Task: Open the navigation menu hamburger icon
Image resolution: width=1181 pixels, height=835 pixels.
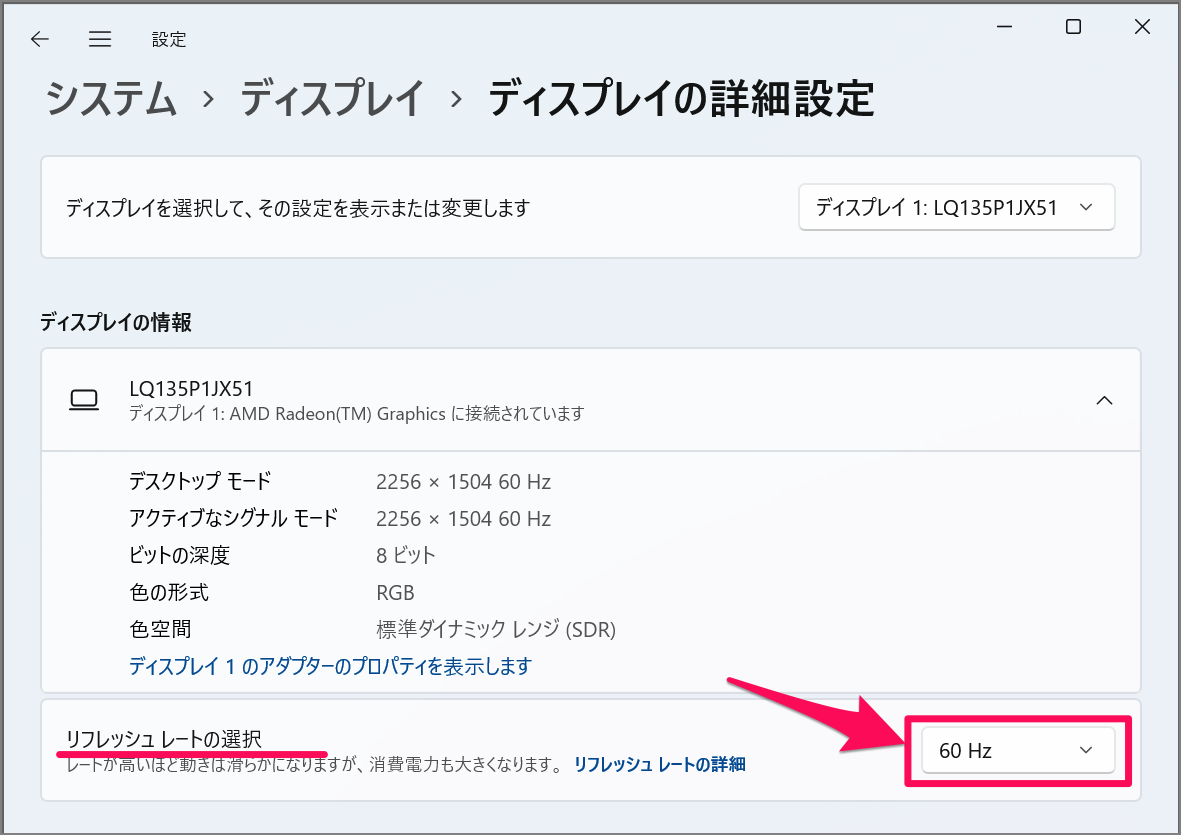Action: pyautogui.click(x=99, y=39)
